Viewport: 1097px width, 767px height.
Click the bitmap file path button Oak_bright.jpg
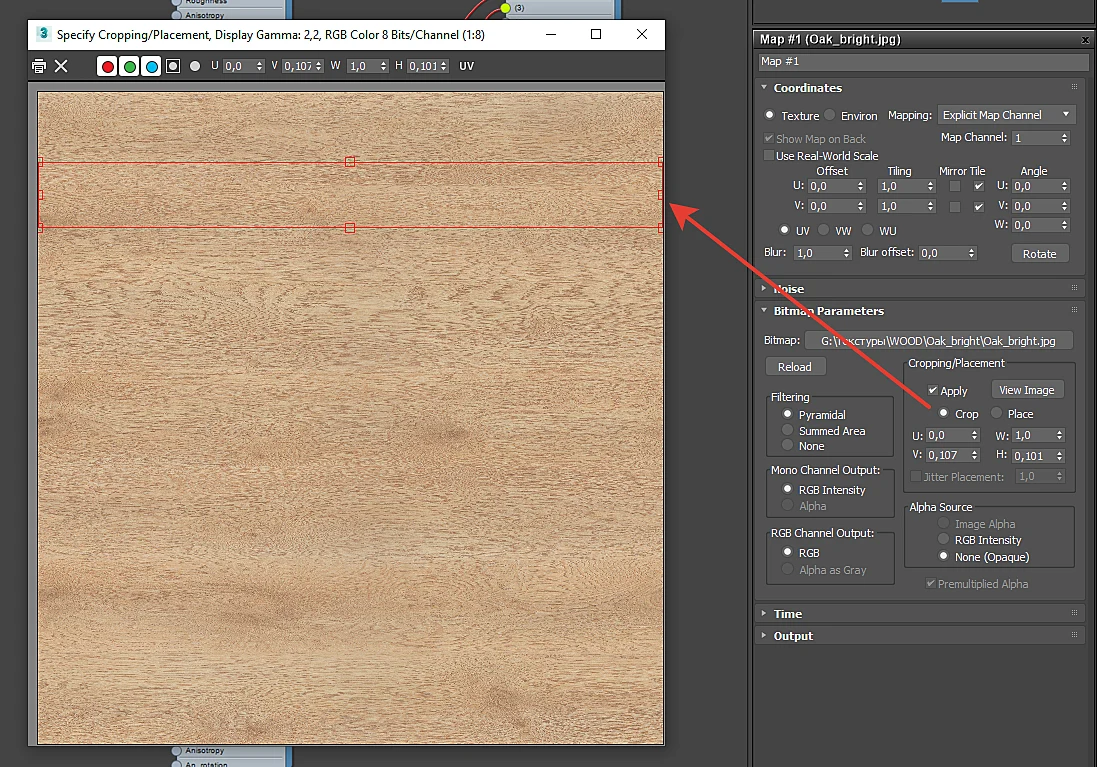(938, 341)
